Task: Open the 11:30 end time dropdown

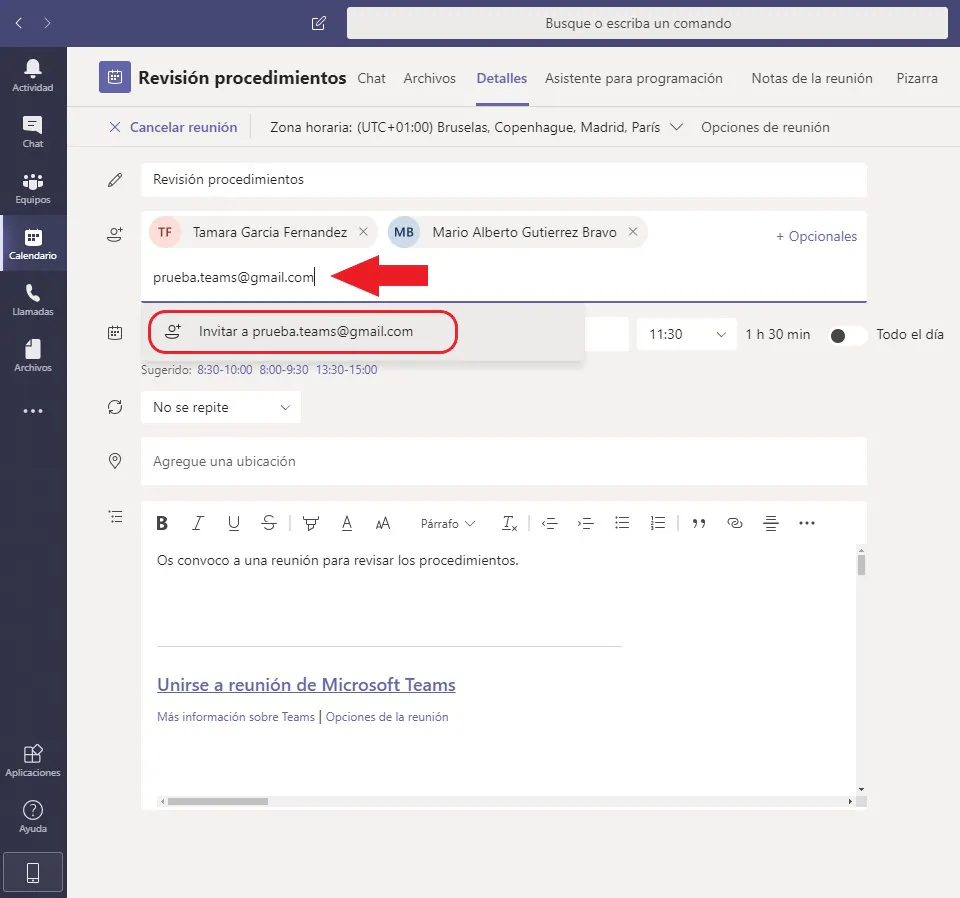Action: pos(686,335)
